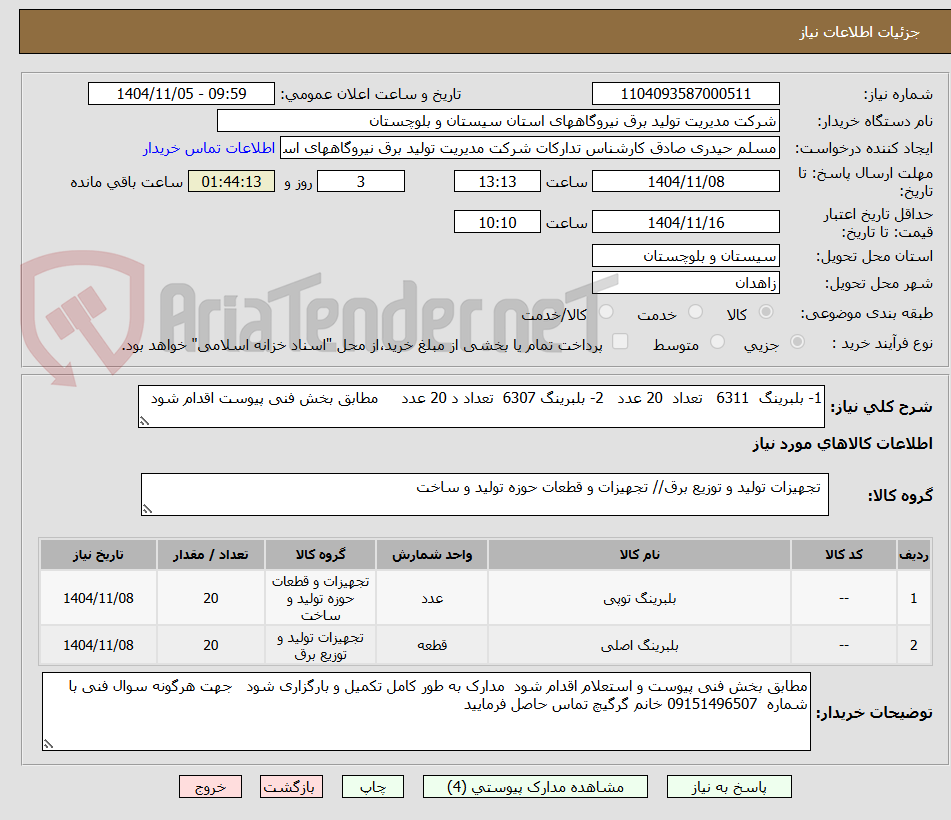Click the resize handle of گروه کالا box
951x820 pixels.
[147, 509]
